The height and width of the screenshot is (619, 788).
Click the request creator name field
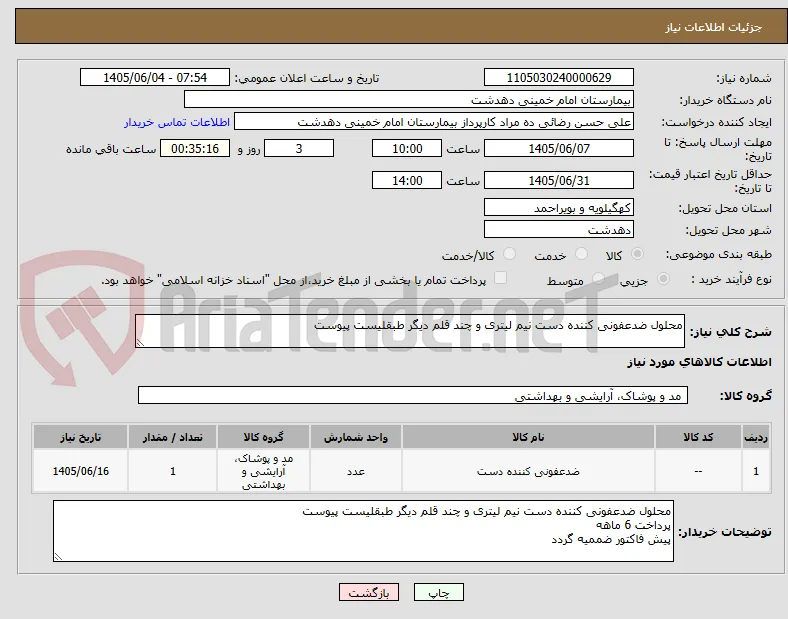tap(434, 122)
